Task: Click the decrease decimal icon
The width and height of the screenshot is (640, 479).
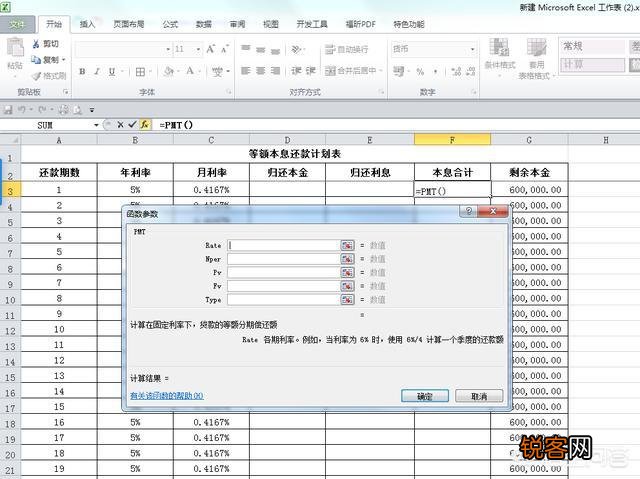Action: (471, 72)
